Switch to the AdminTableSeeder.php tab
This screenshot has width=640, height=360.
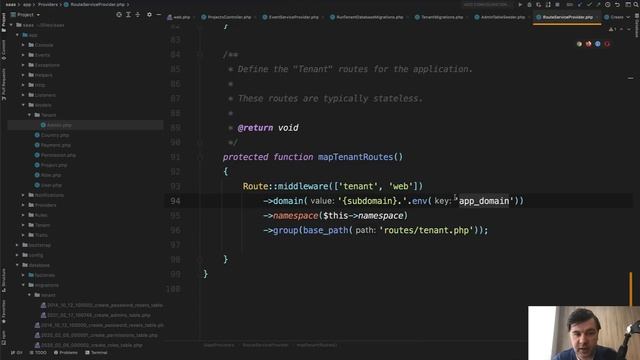[x=500, y=17]
